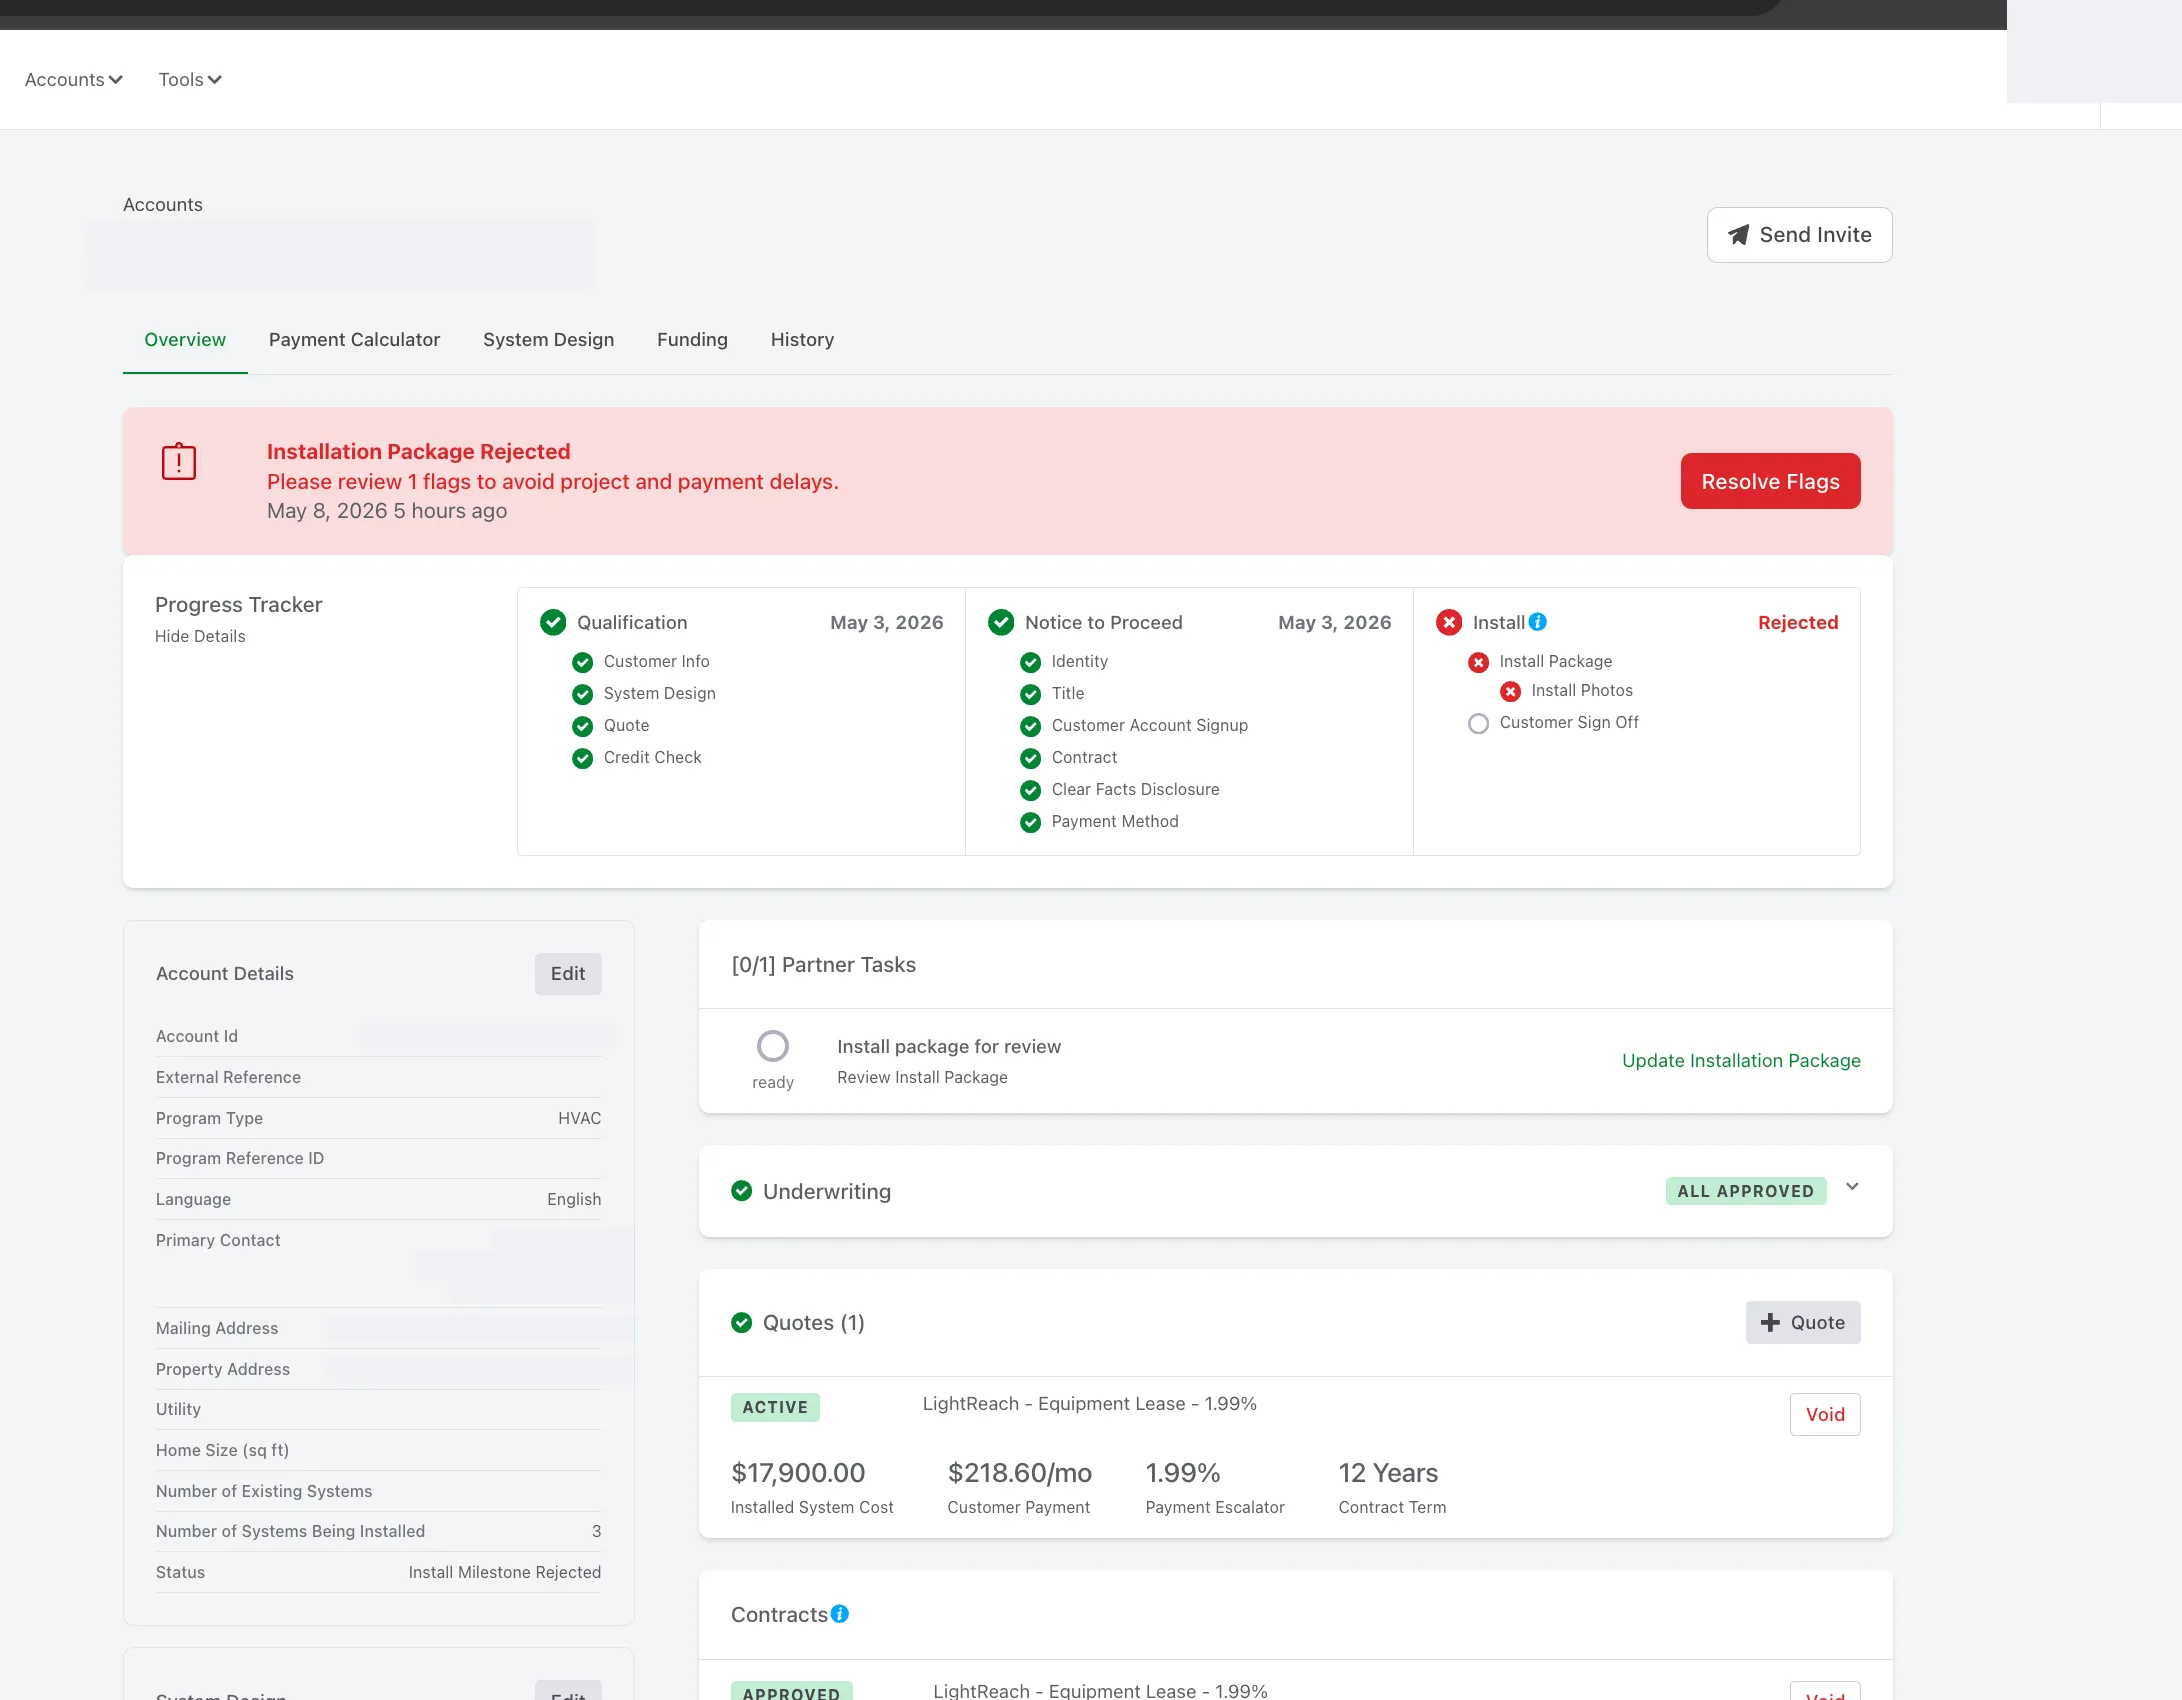The image size is (2182, 1700).
Task: Click the English language value
Action: tap(574, 1199)
